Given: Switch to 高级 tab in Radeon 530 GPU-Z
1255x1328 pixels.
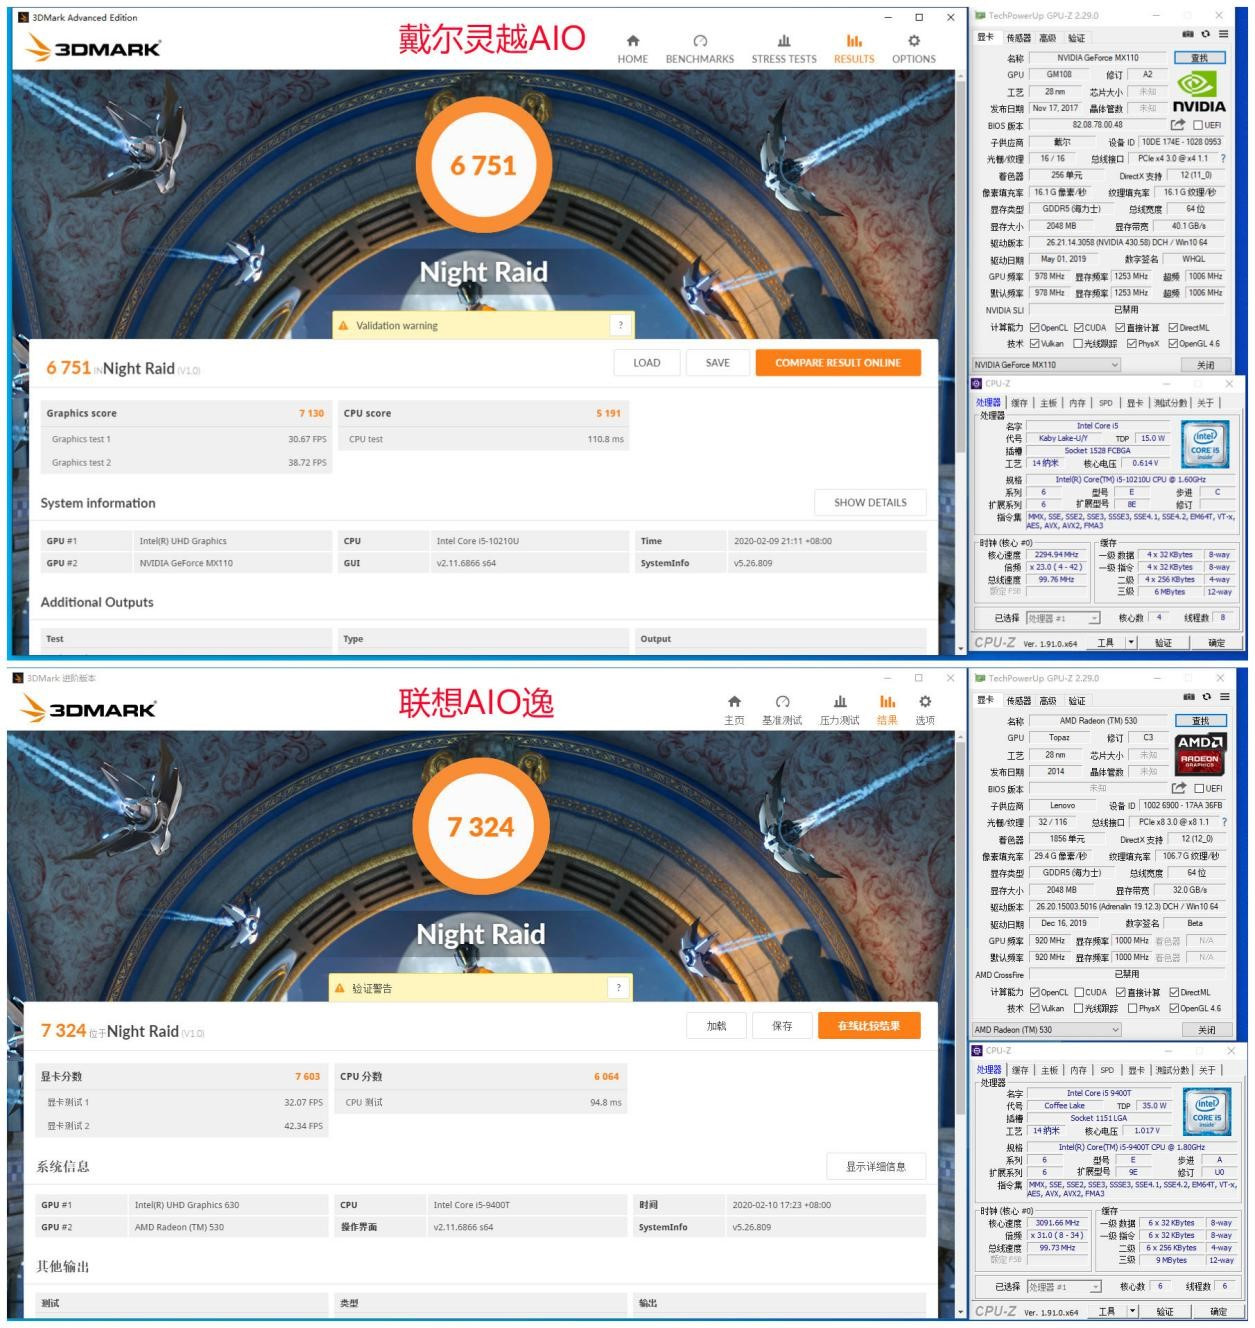Looking at the screenshot, I should tap(1048, 701).
